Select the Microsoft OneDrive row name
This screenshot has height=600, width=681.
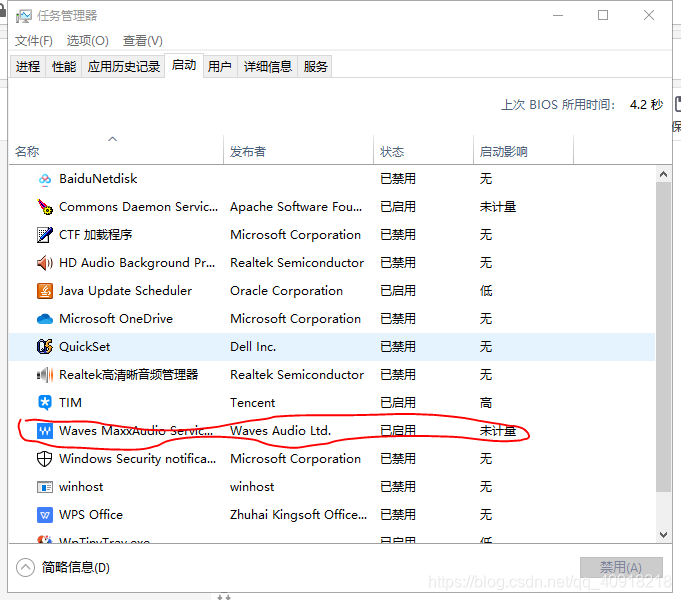click(116, 319)
